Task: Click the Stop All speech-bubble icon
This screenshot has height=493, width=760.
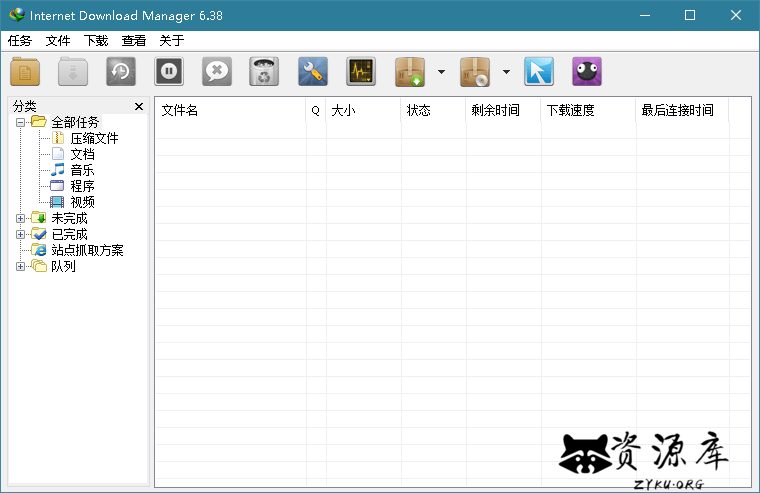Action: (217, 72)
